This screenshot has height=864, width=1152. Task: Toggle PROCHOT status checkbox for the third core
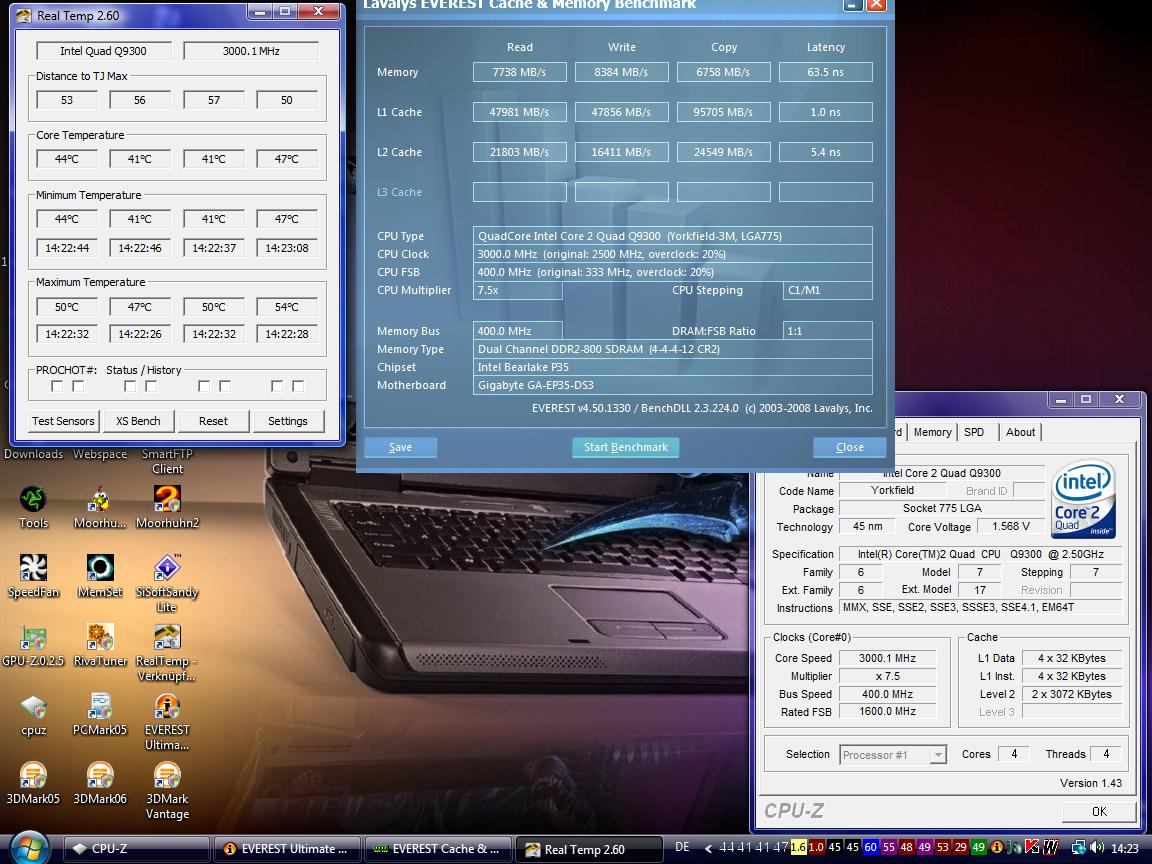pyautogui.click(x=204, y=386)
